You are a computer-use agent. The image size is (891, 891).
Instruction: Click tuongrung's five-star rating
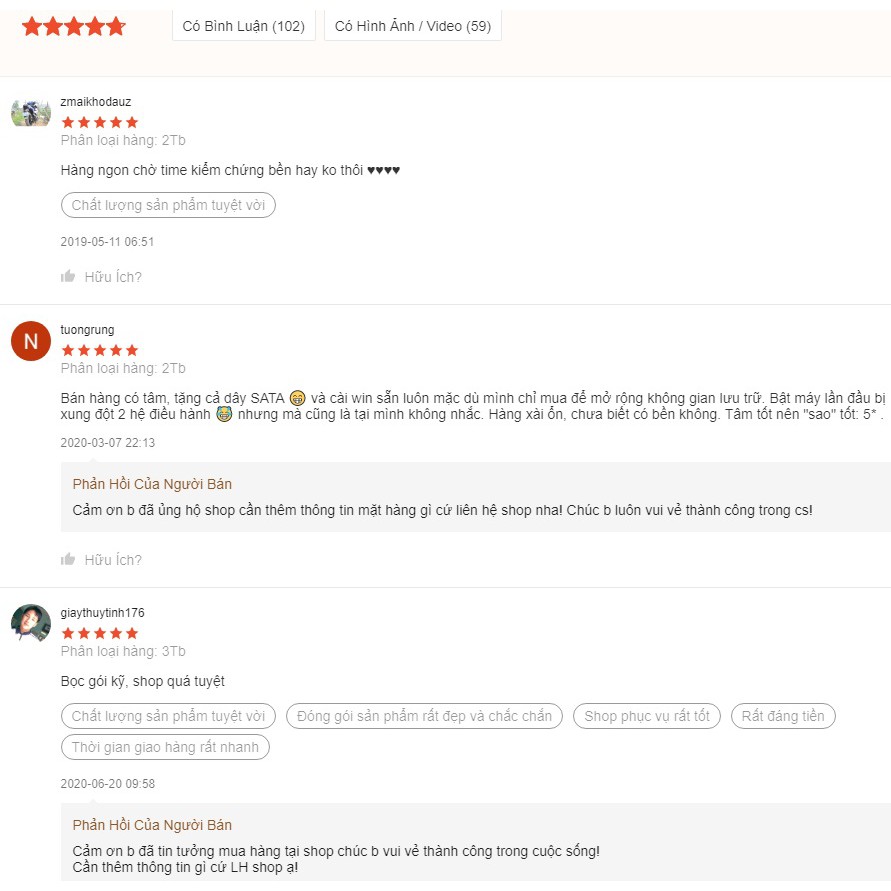click(x=100, y=350)
